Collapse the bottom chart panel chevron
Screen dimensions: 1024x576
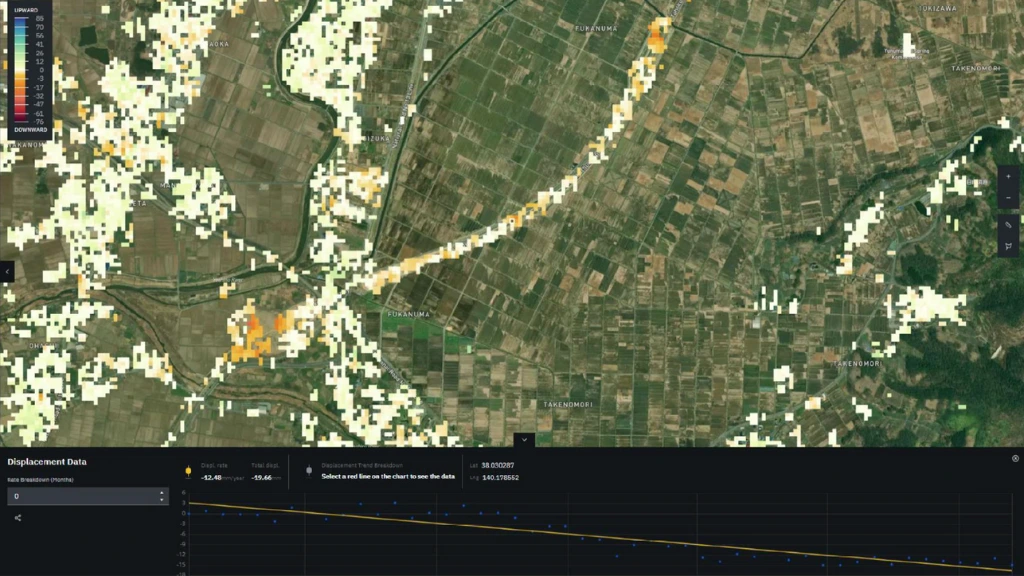[x=524, y=439]
